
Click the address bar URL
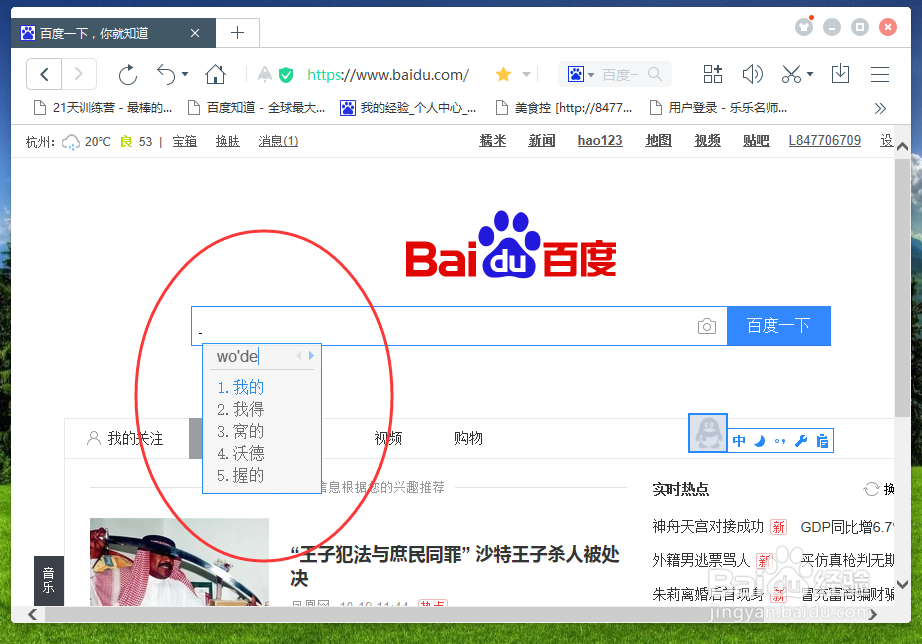[x=388, y=75]
